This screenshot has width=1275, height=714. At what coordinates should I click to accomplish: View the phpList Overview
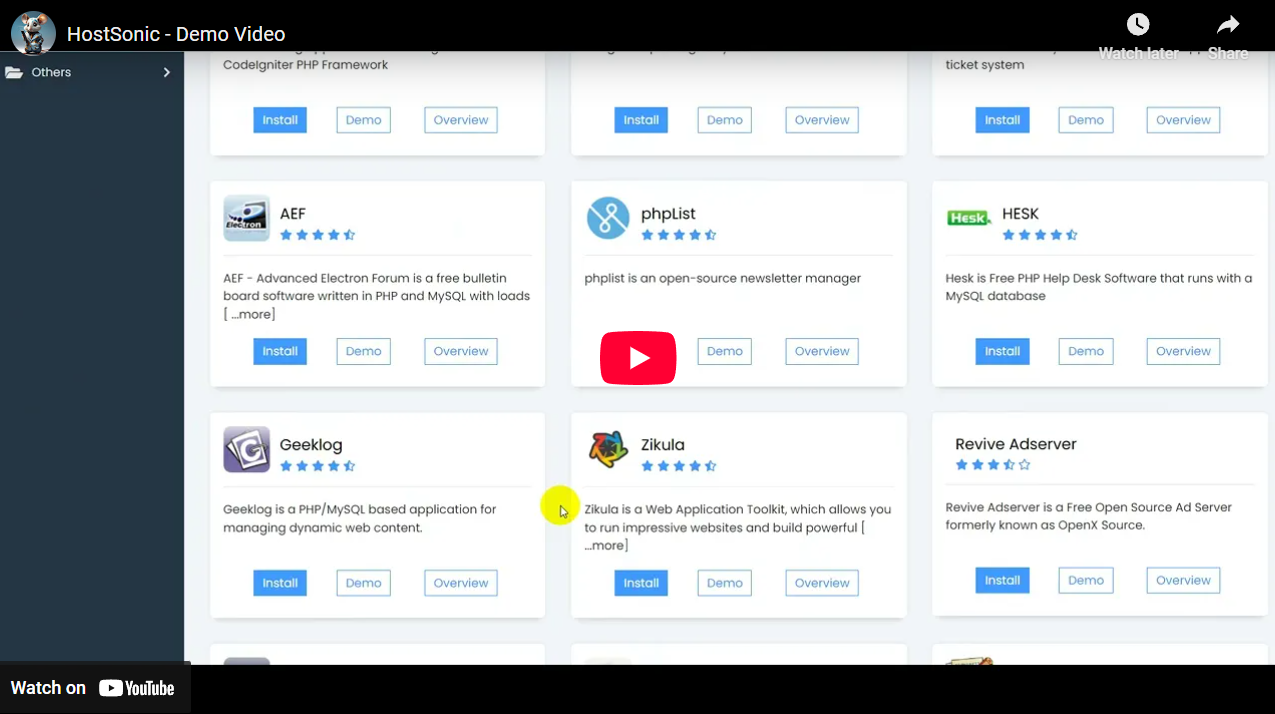coord(822,351)
